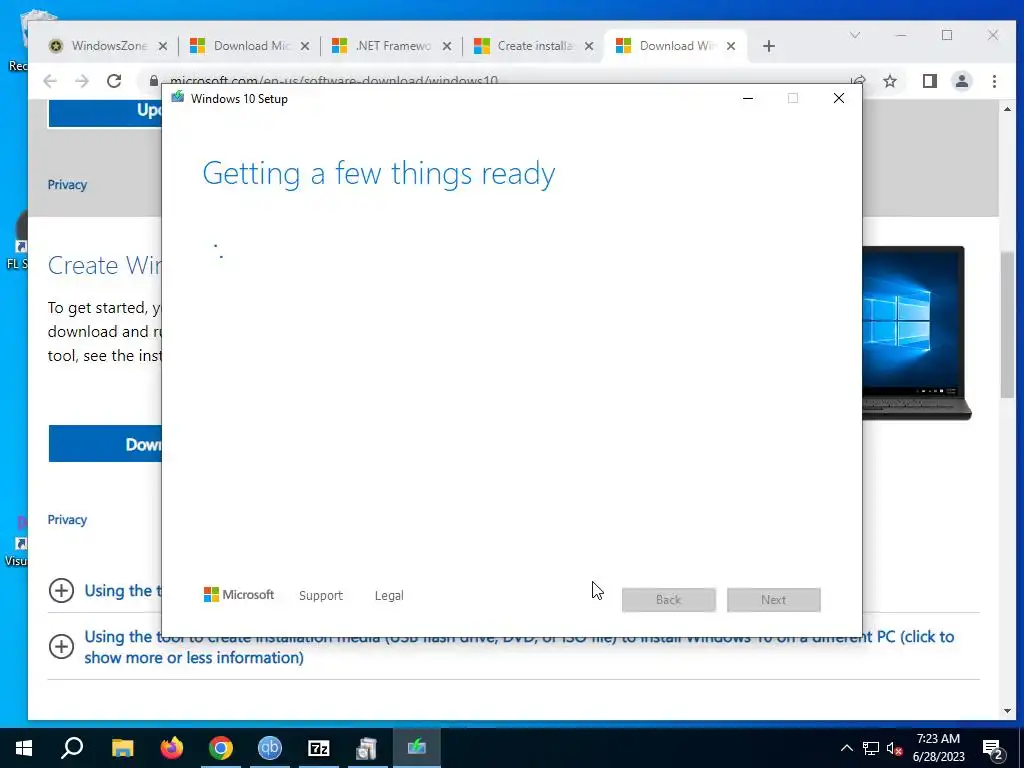Click the Microsoft logo in Setup
1024x768 pixels.
(x=239, y=594)
